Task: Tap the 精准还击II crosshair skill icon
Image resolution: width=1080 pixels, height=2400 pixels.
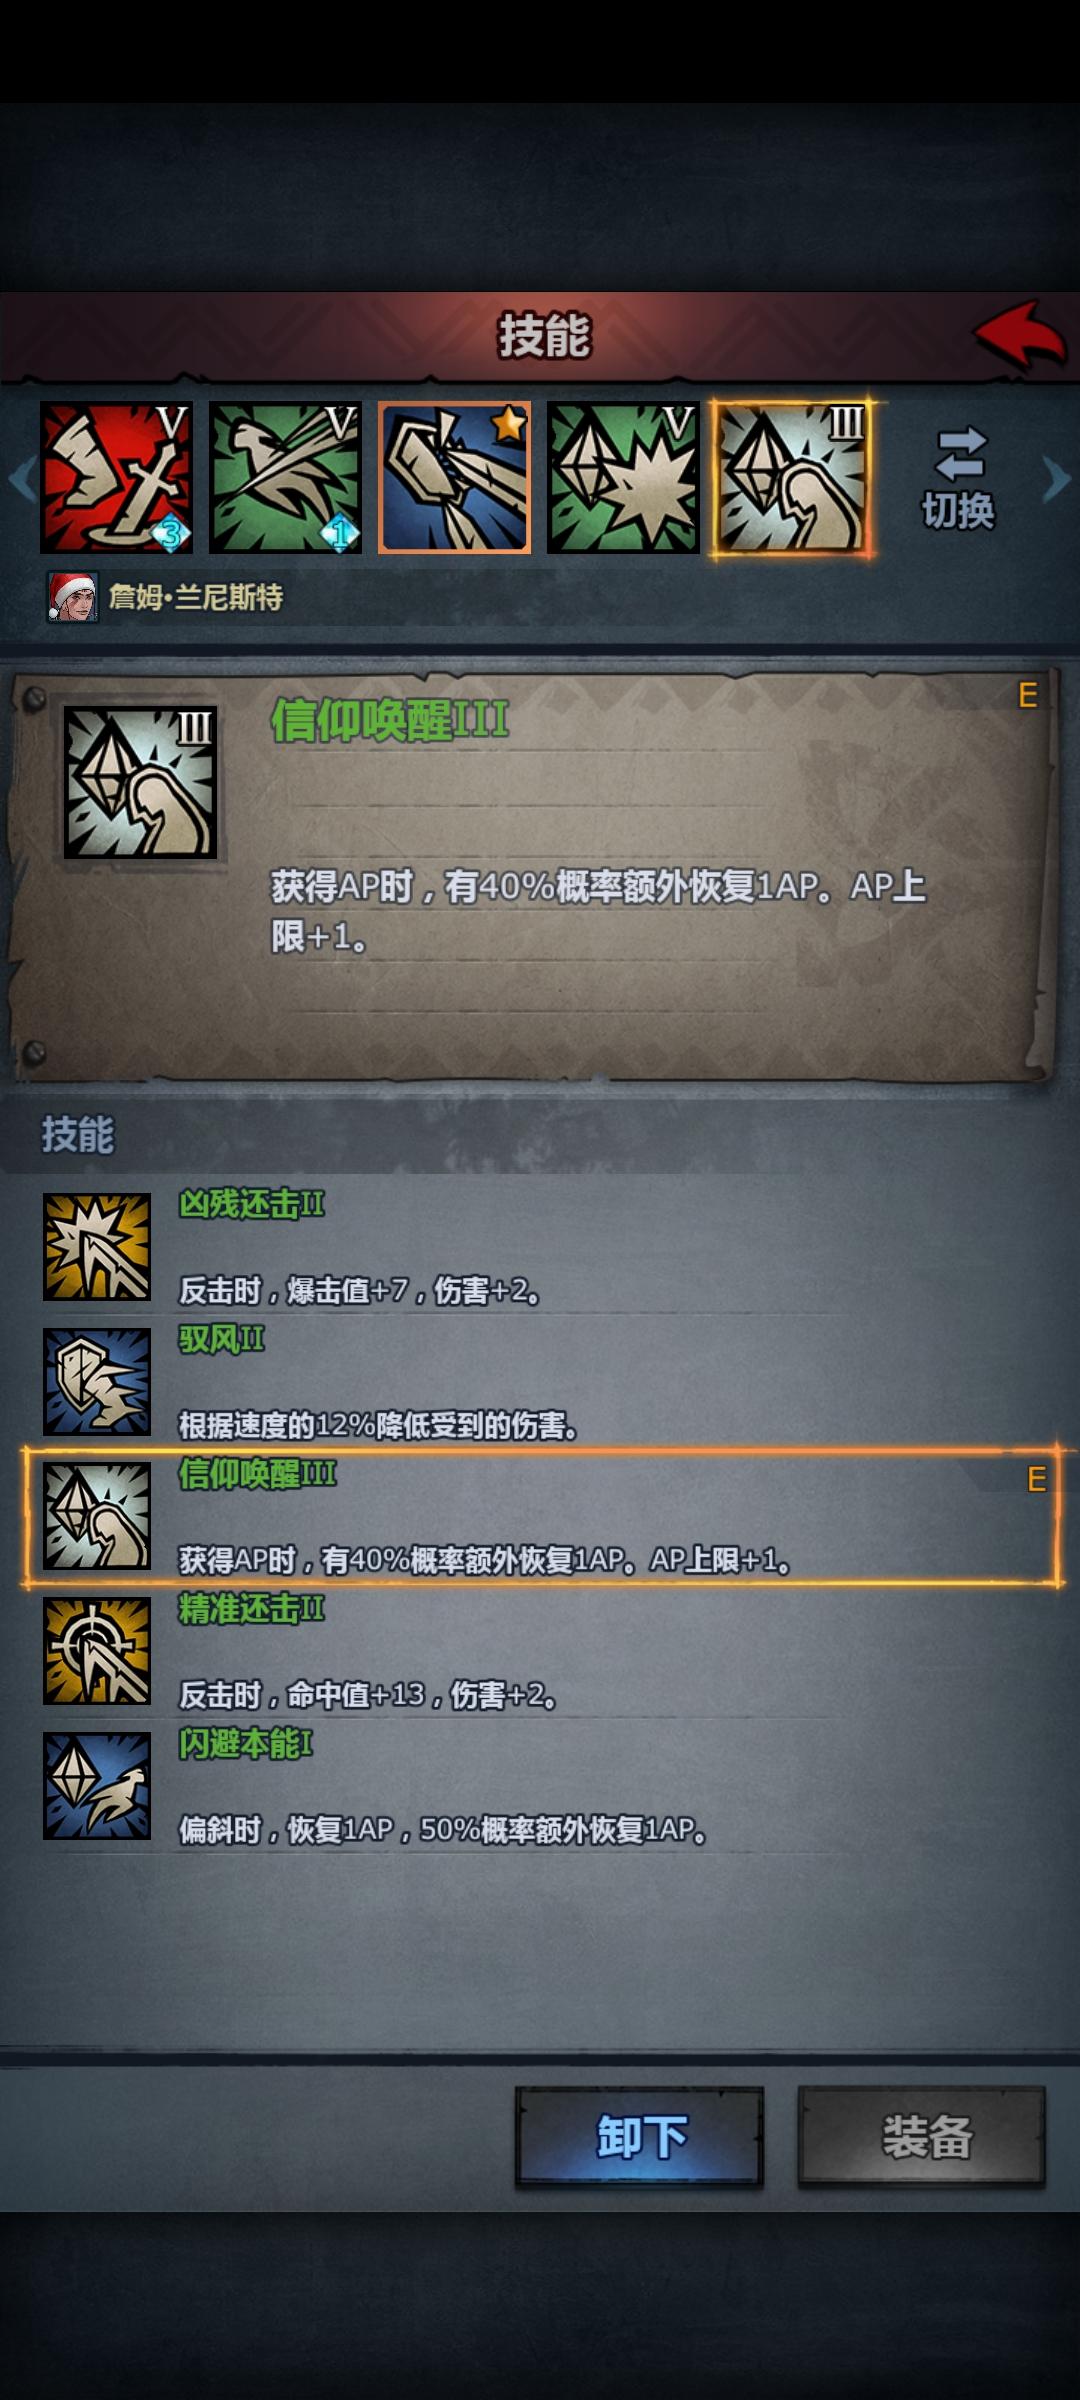Action: pos(97,1651)
